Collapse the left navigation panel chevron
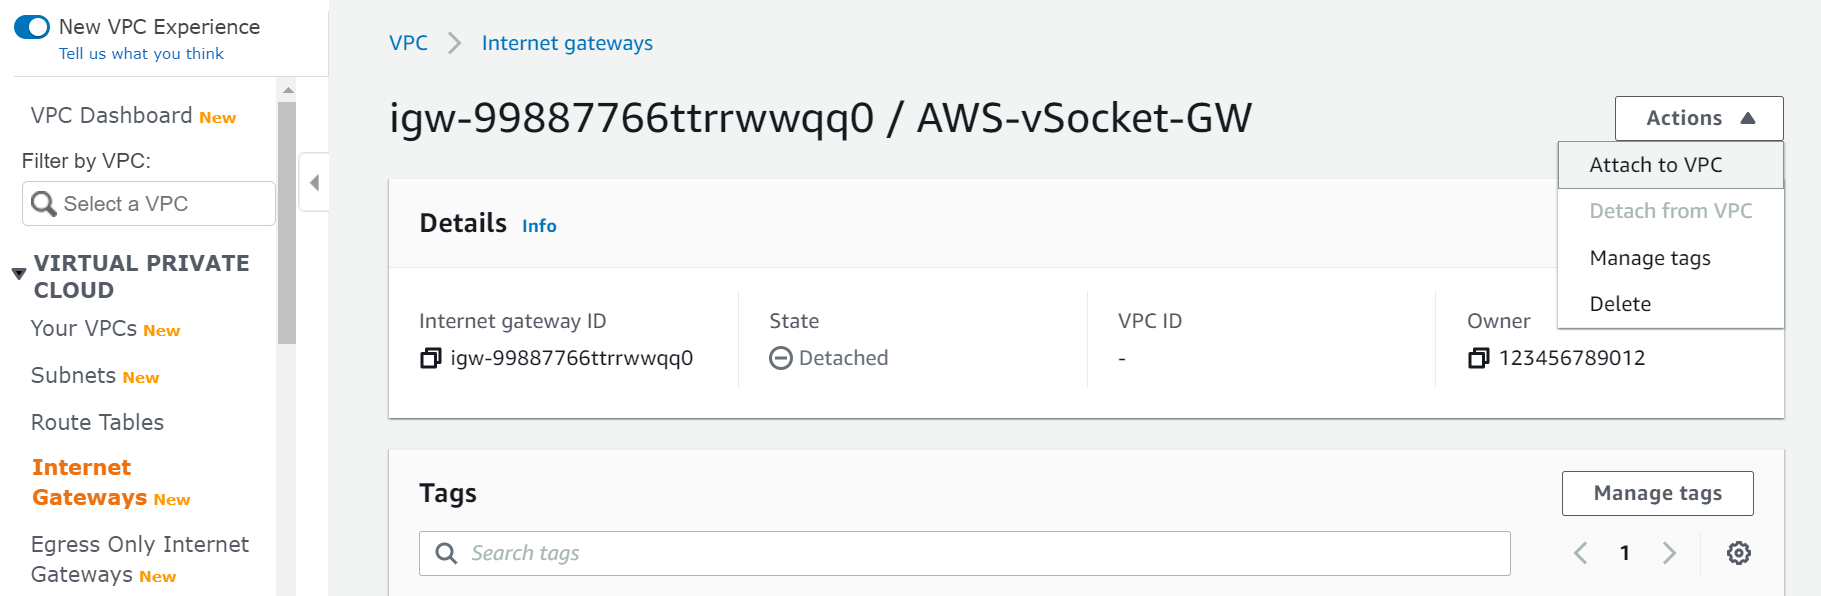The width and height of the screenshot is (1821, 596). (314, 183)
